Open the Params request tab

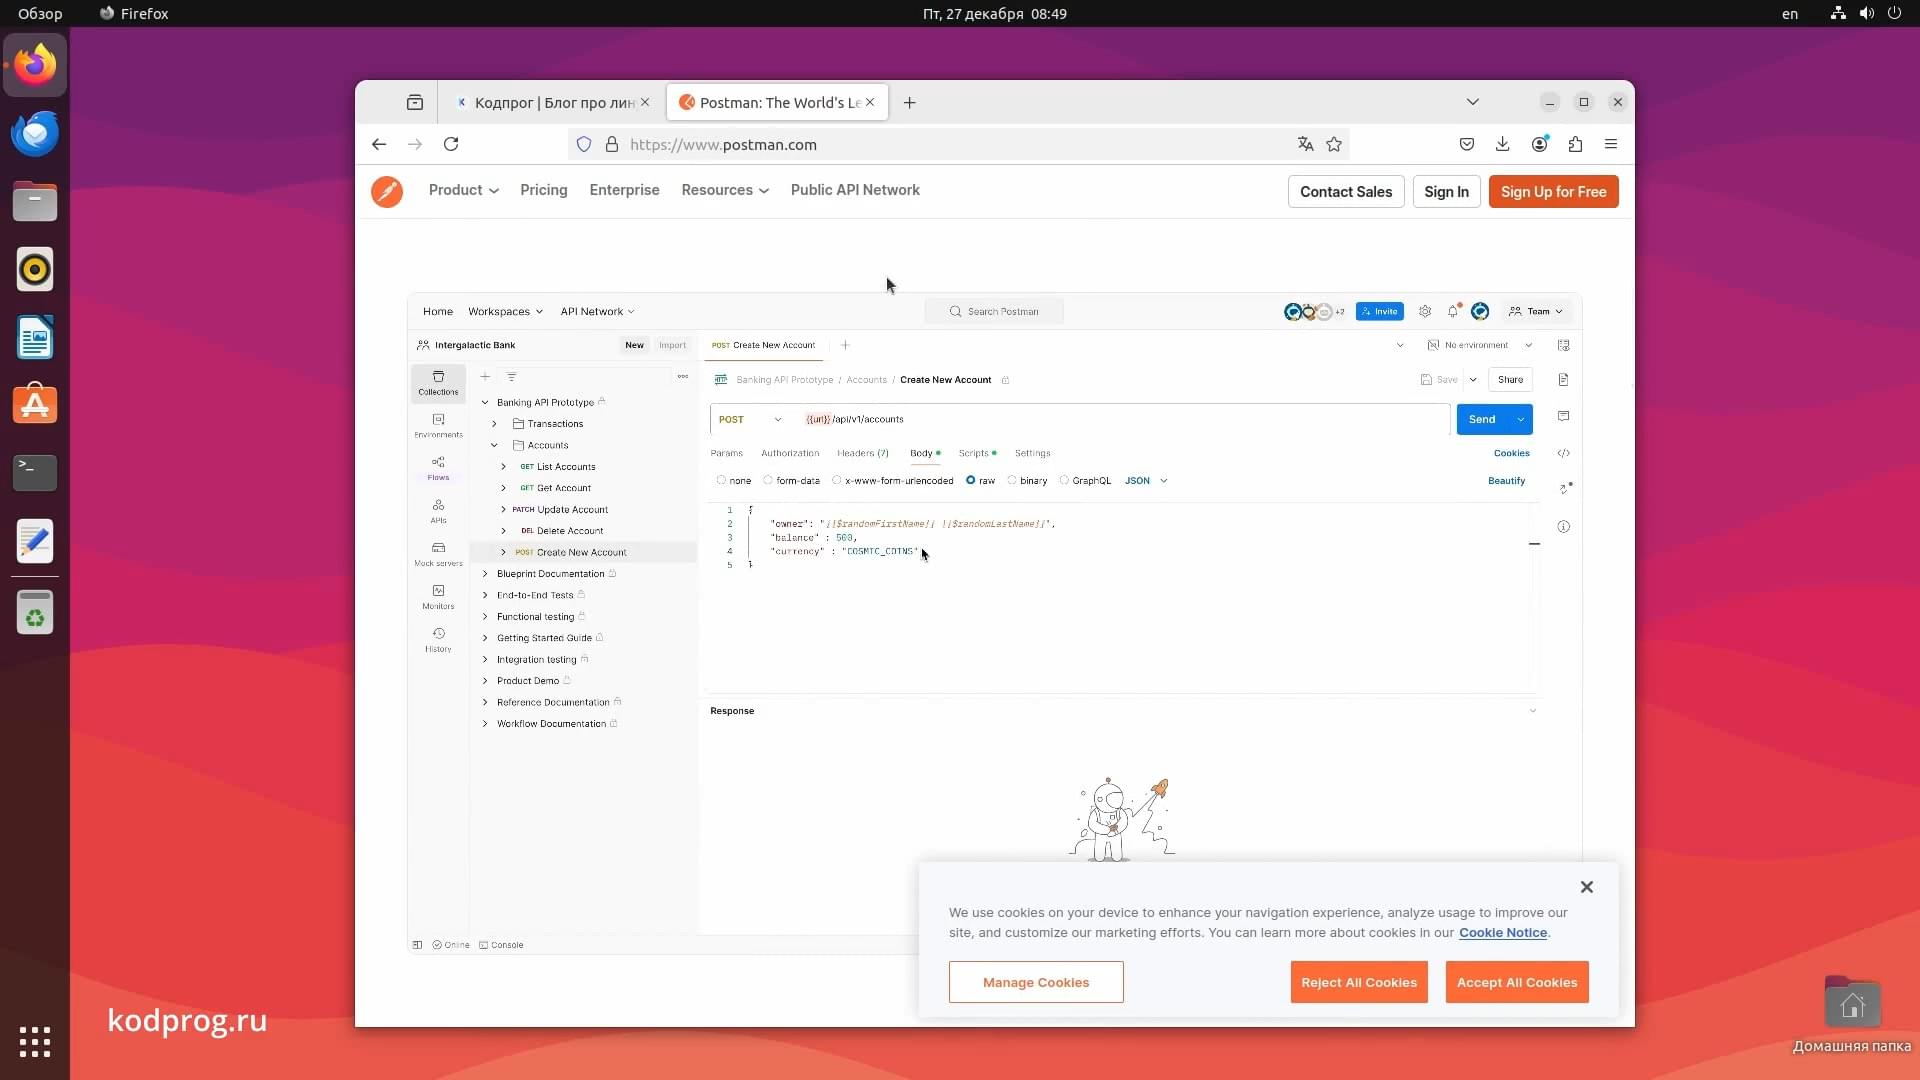(x=726, y=454)
